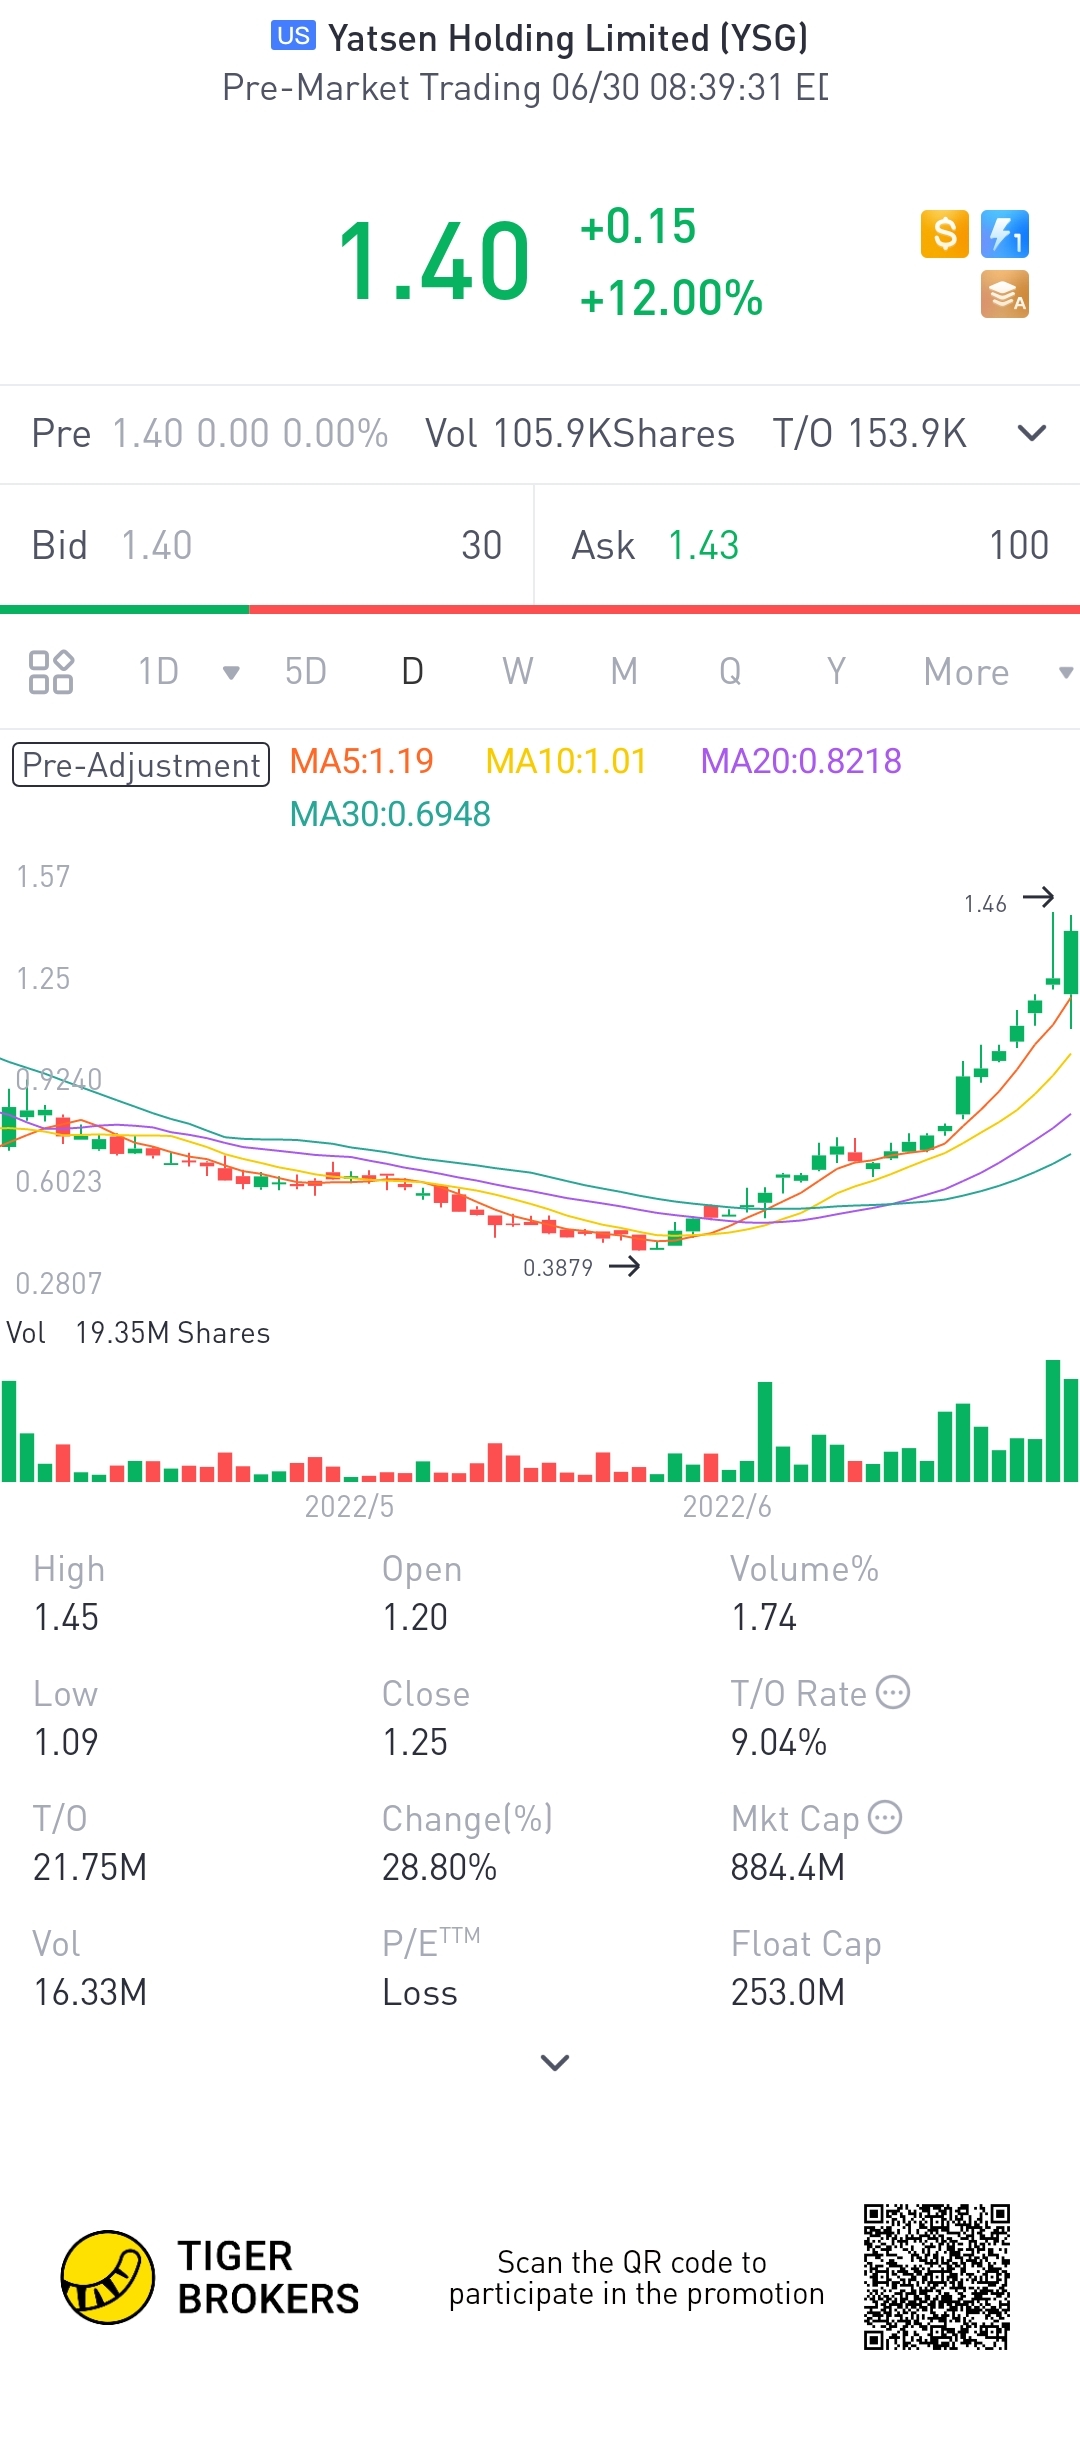Tap the MA5:1.19 indicator label
Screen dimensions: 1080x2450
pos(361,761)
